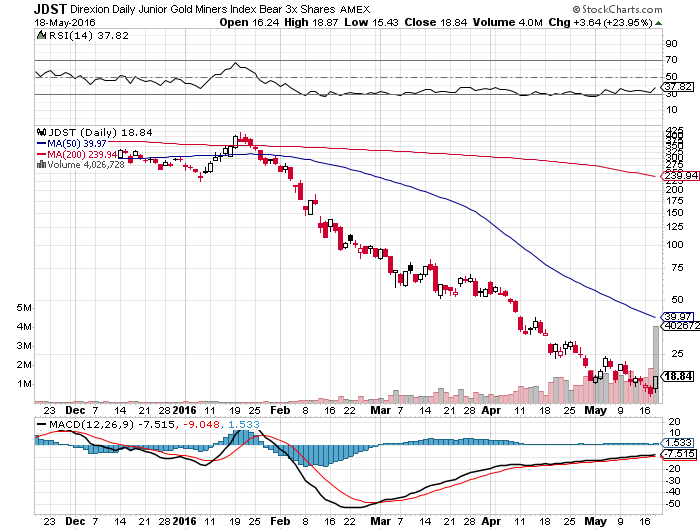Image resolution: width=700 pixels, height=530 pixels.
Task: Click the Close 18.84 value in the header
Action: (x=436, y=22)
